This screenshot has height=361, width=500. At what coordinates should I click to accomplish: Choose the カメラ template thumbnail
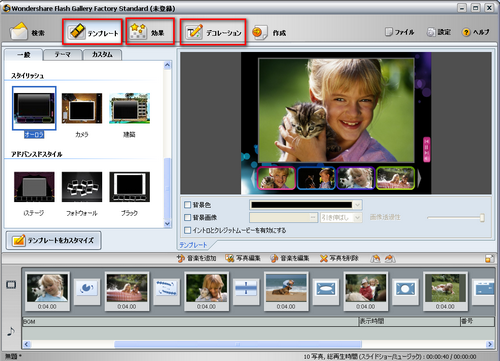click(x=82, y=108)
